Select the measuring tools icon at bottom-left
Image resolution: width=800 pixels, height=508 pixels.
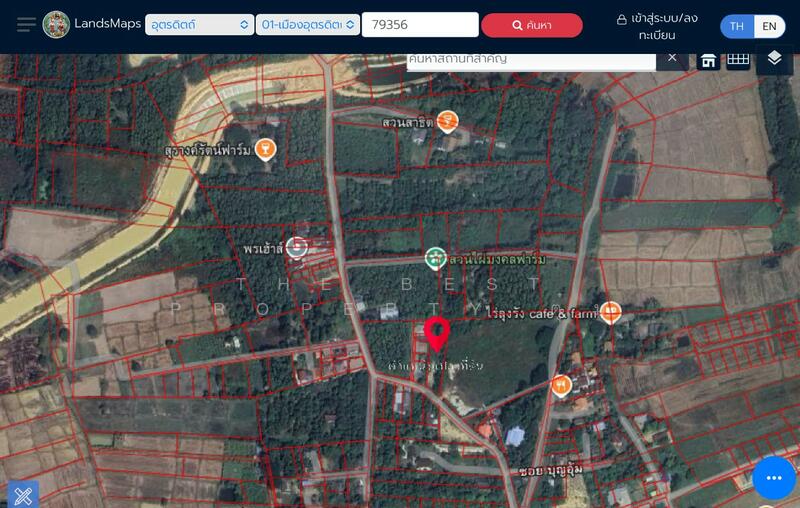tap(23, 493)
